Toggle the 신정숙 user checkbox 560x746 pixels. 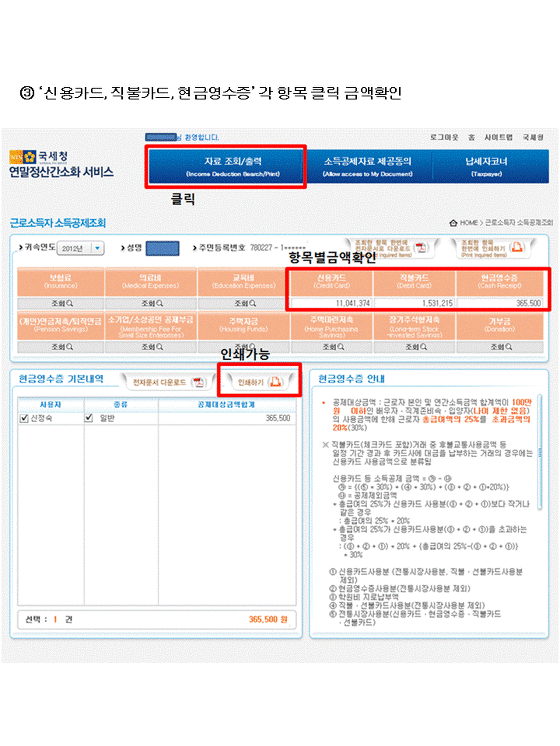(x=24, y=418)
